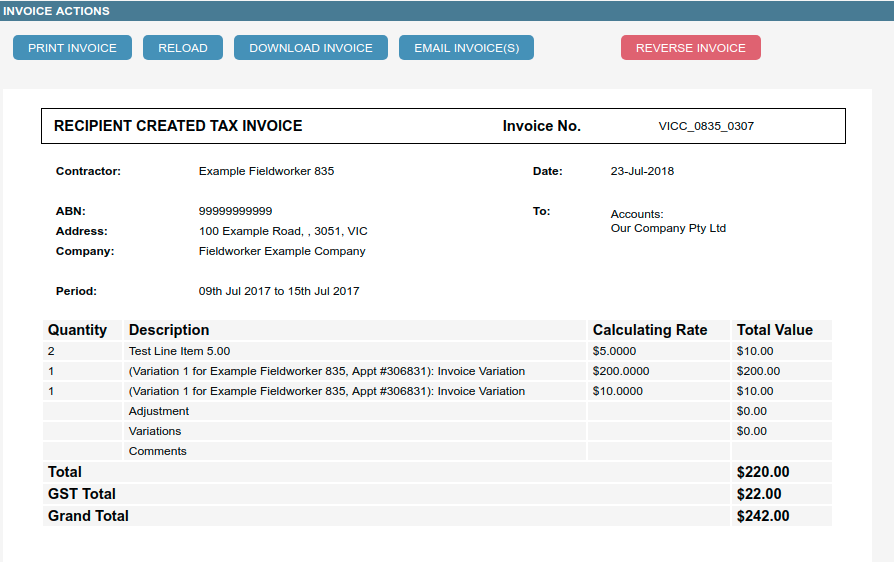894x562 pixels.
Task: Click the Invoice Actions panel header
Action: (56, 11)
